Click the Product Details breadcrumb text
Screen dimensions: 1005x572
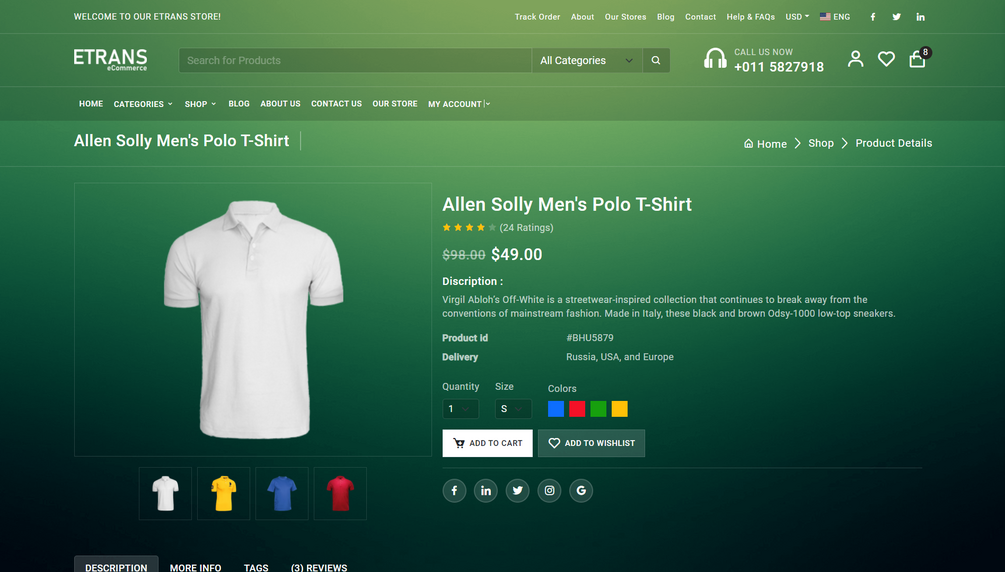tap(893, 143)
